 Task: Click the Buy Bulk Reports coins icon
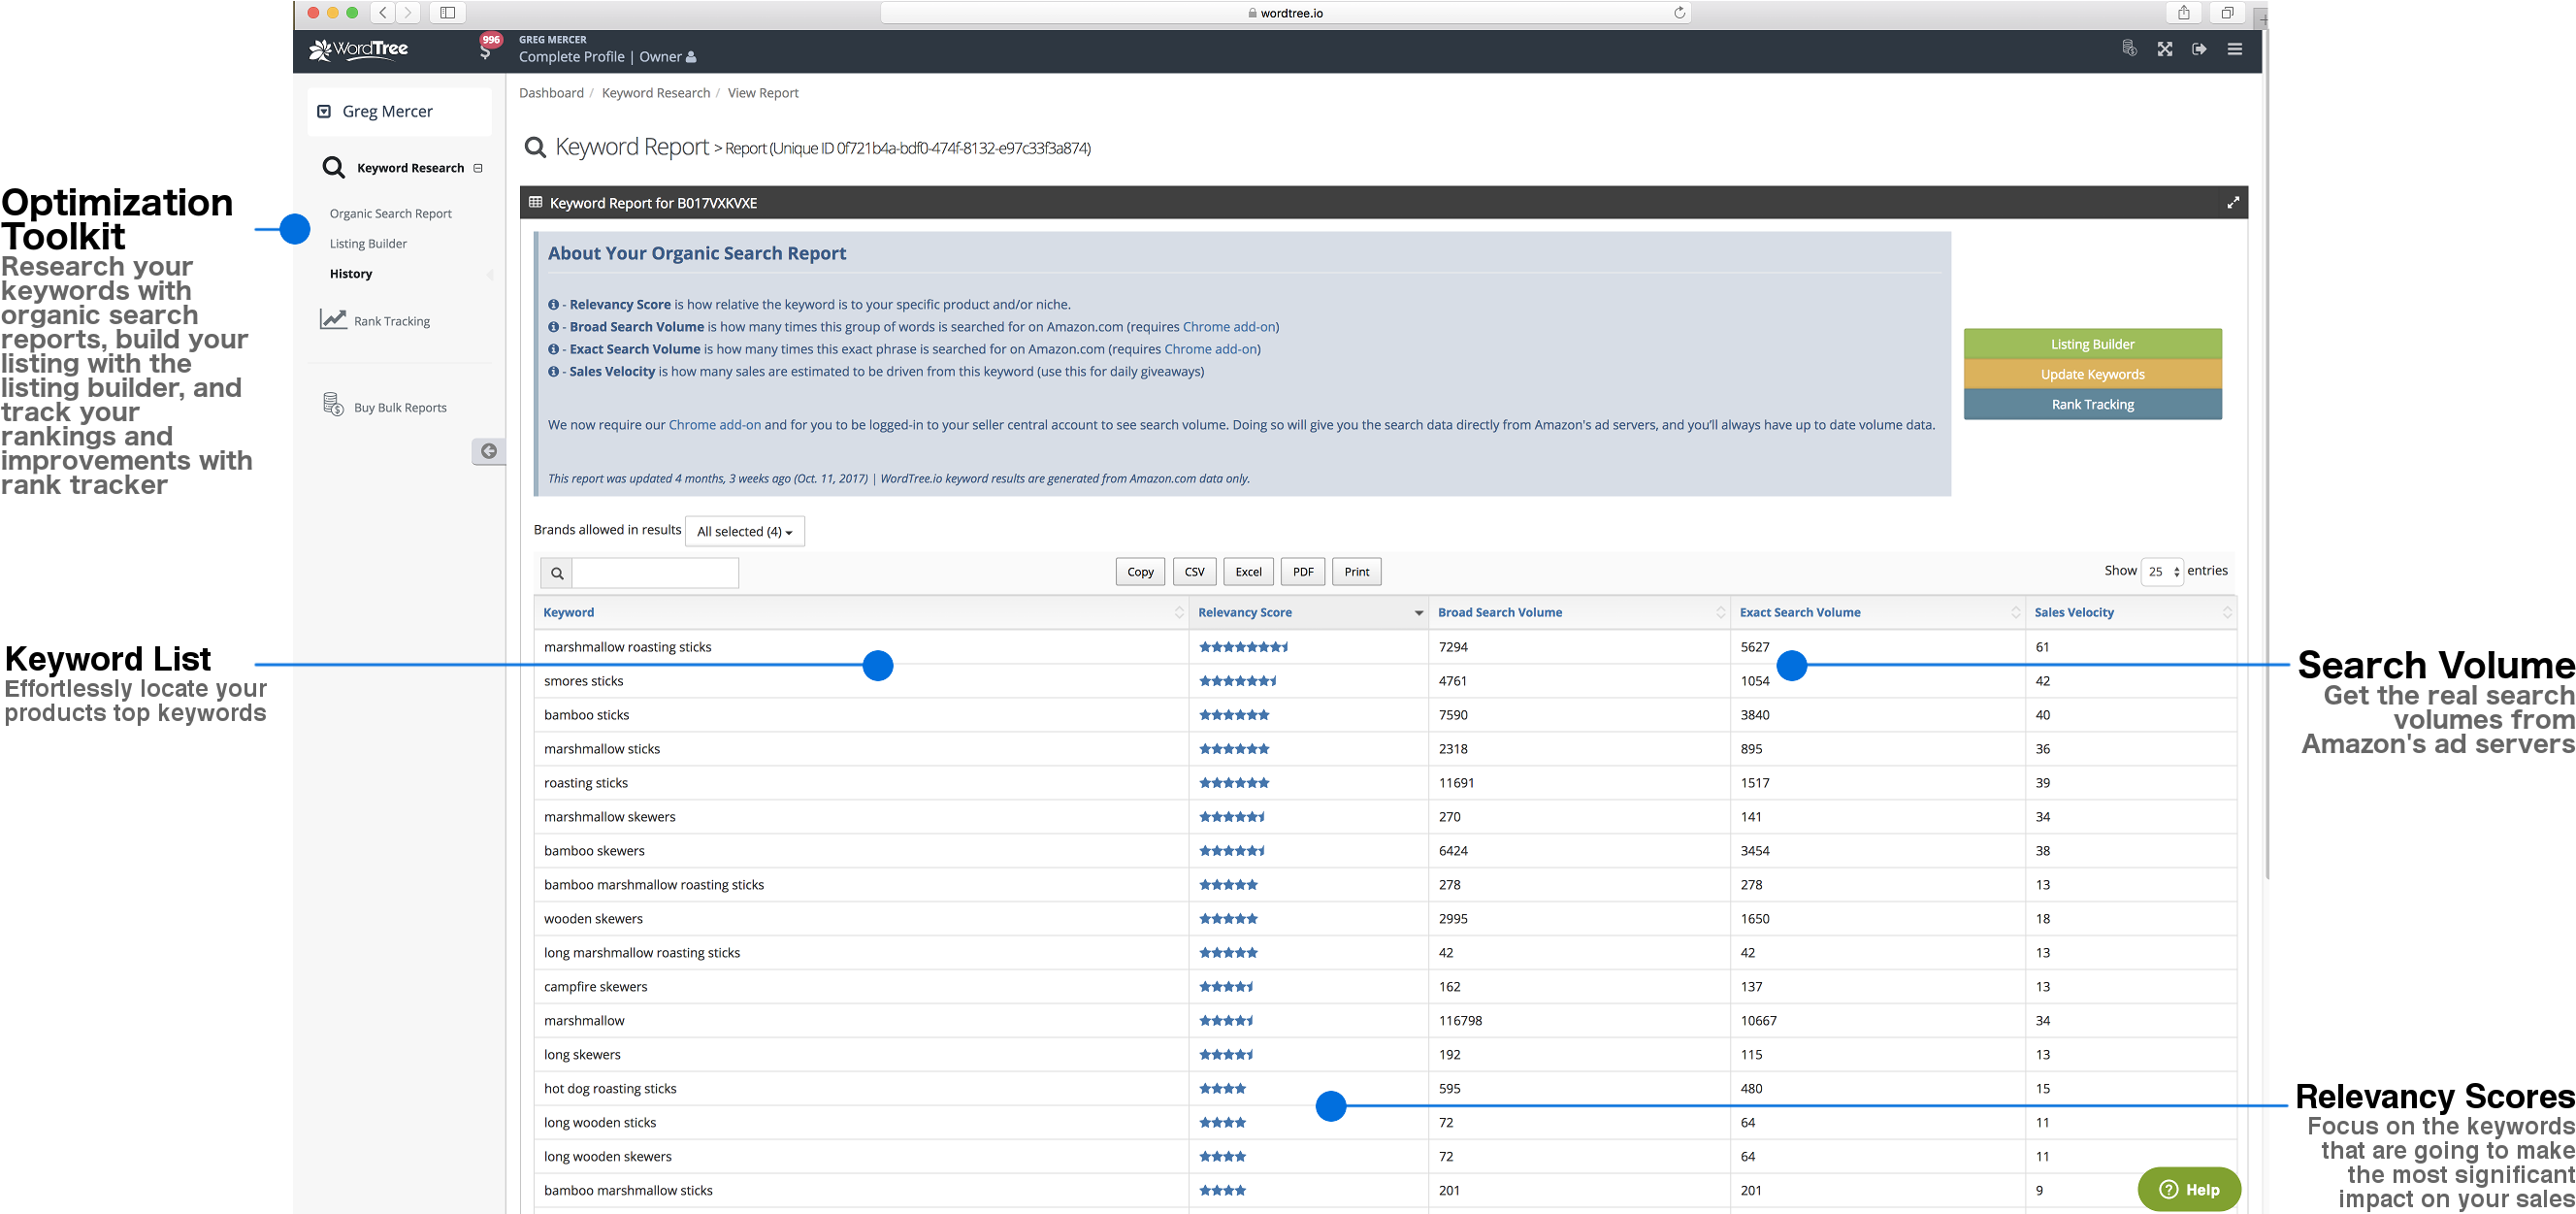(333, 404)
